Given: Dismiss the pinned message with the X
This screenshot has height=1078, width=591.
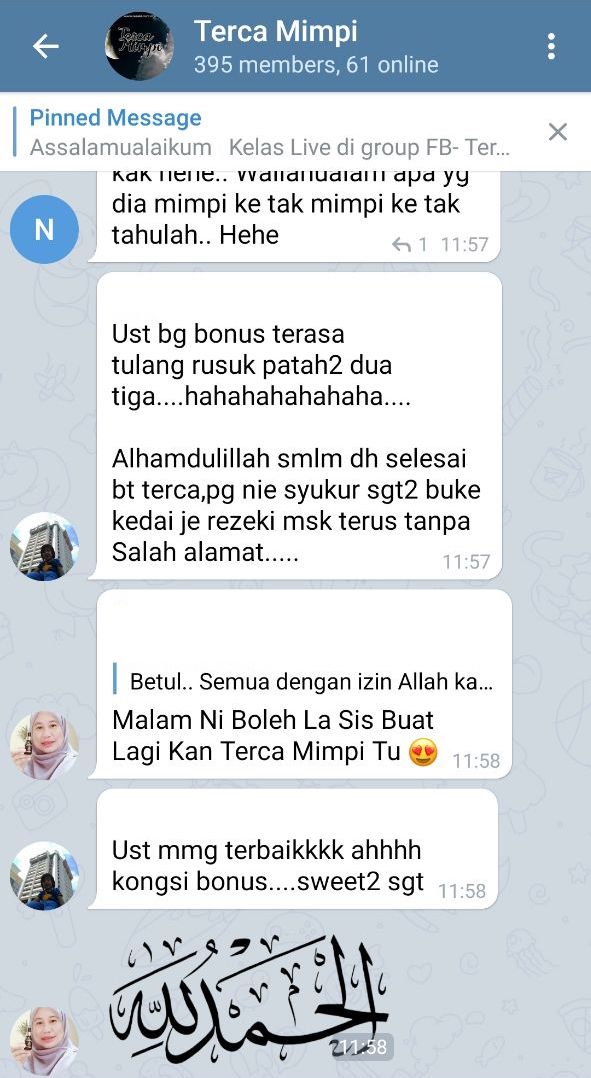Looking at the screenshot, I should (x=557, y=131).
